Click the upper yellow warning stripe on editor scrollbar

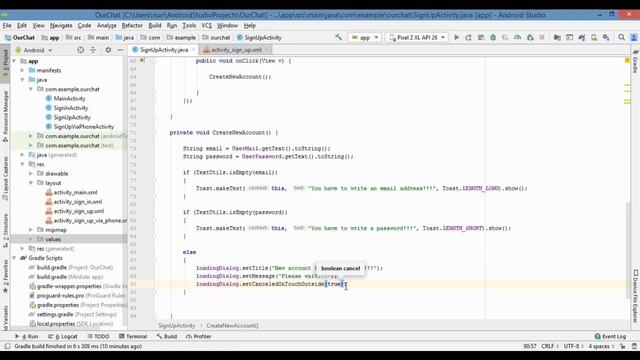click(x=627, y=85)
